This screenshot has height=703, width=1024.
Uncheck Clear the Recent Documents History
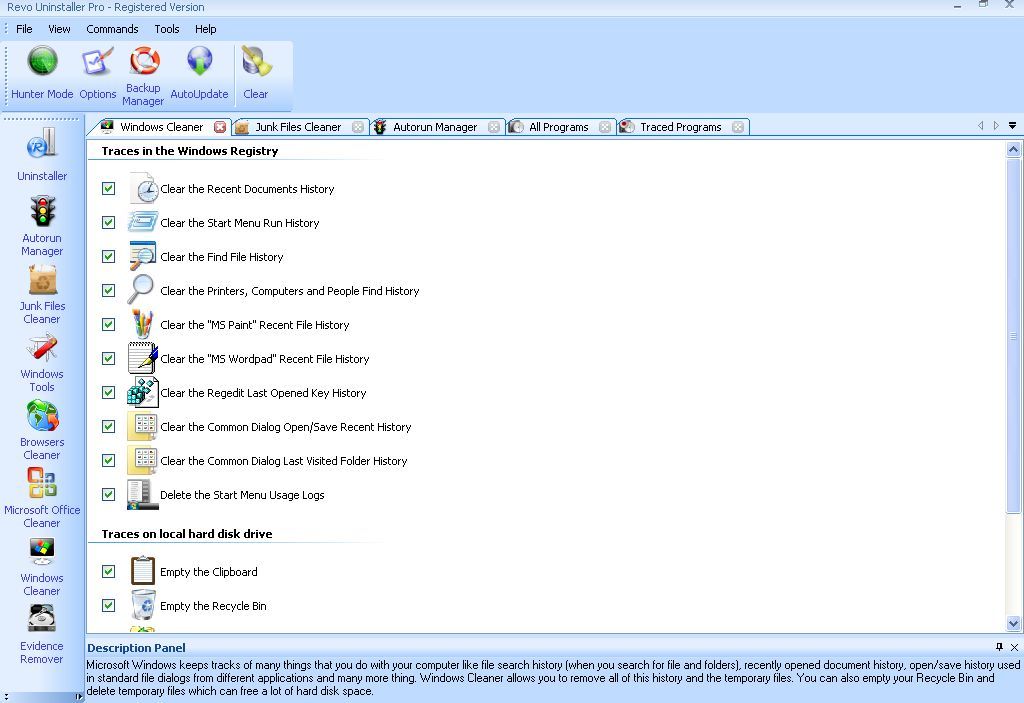pos(108,188)
